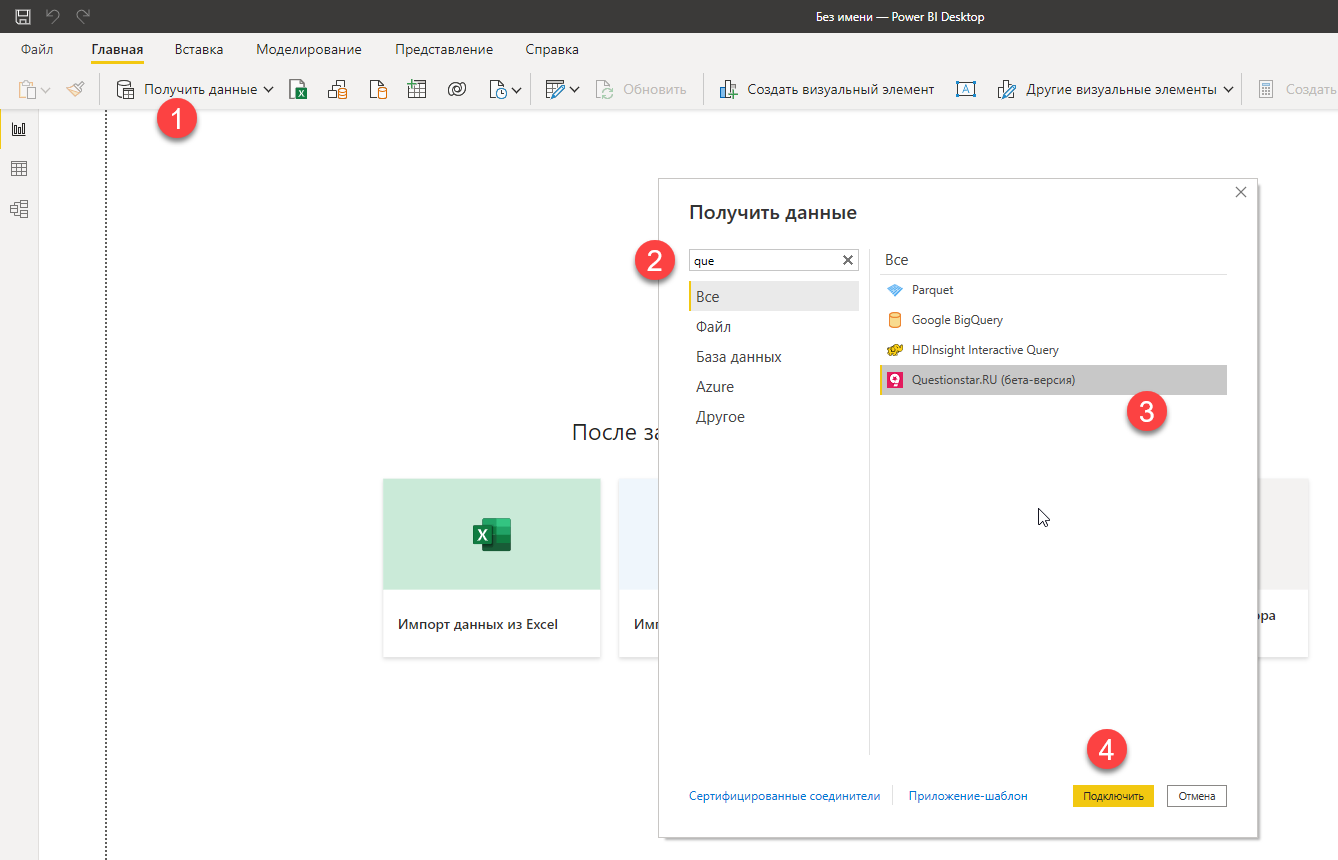The width and height of the screenshot is (1338, 860).
Task: Open the Файл menu
Action: (37, 49)
